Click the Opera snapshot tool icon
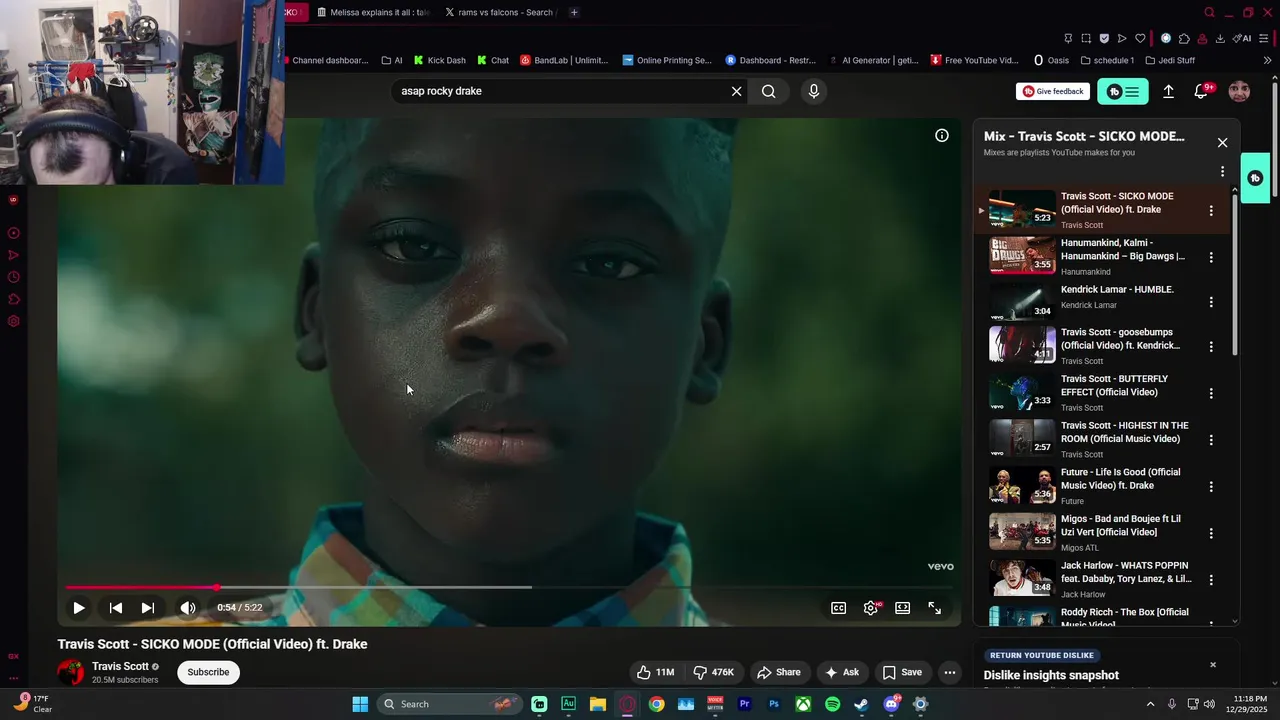The width and height of the screenshot is (1280, 720). tap(1086, 38)
